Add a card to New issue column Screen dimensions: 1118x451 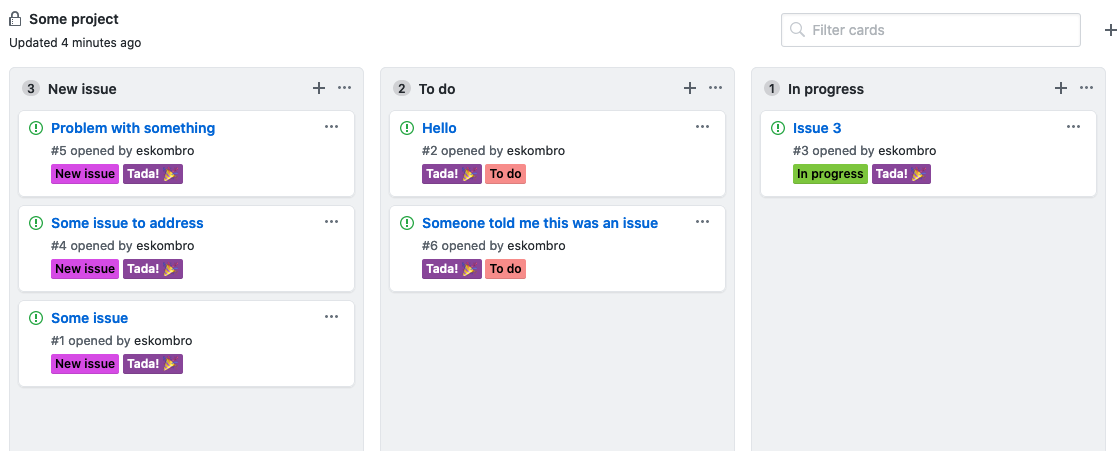point(319,88)
